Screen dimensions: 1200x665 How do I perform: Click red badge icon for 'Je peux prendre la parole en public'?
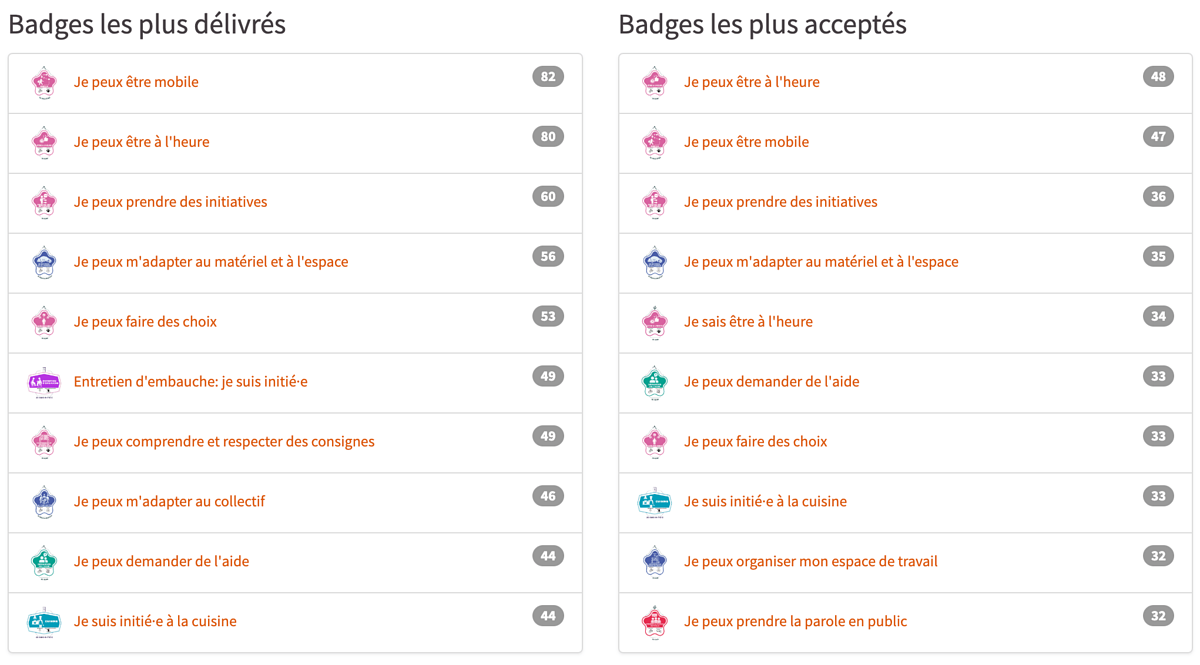click(655, 622)
